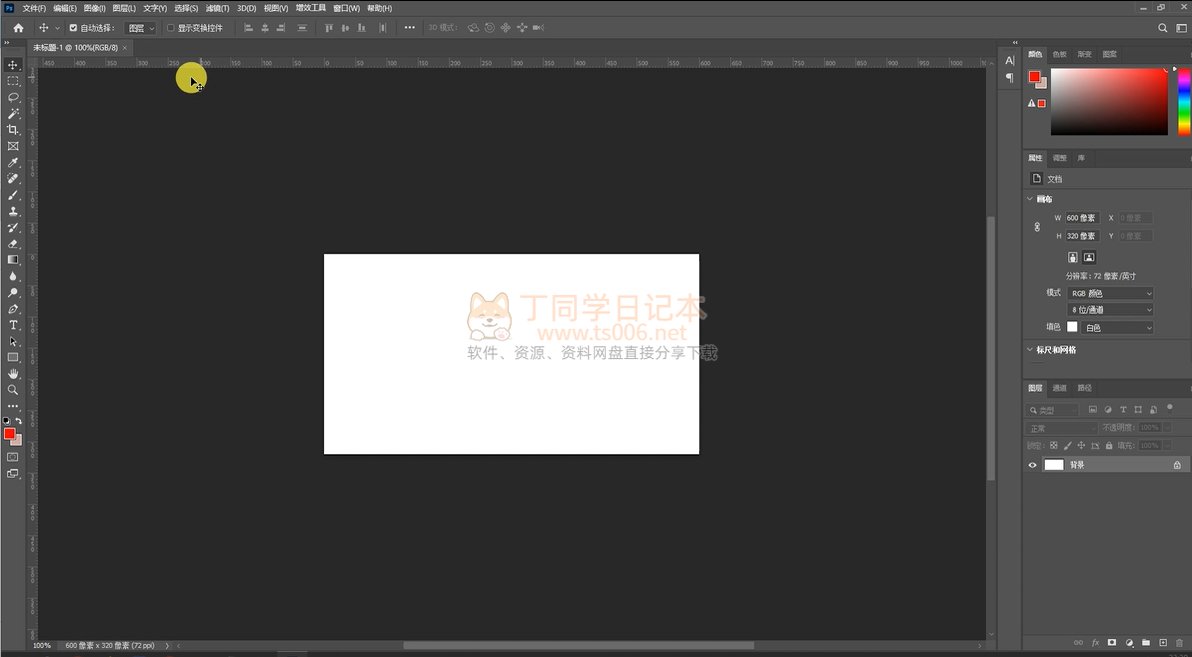The width and height of the screenshot is (1192, 657).
Task: Click the Home icon in options bar
Action: coord(18,28)
